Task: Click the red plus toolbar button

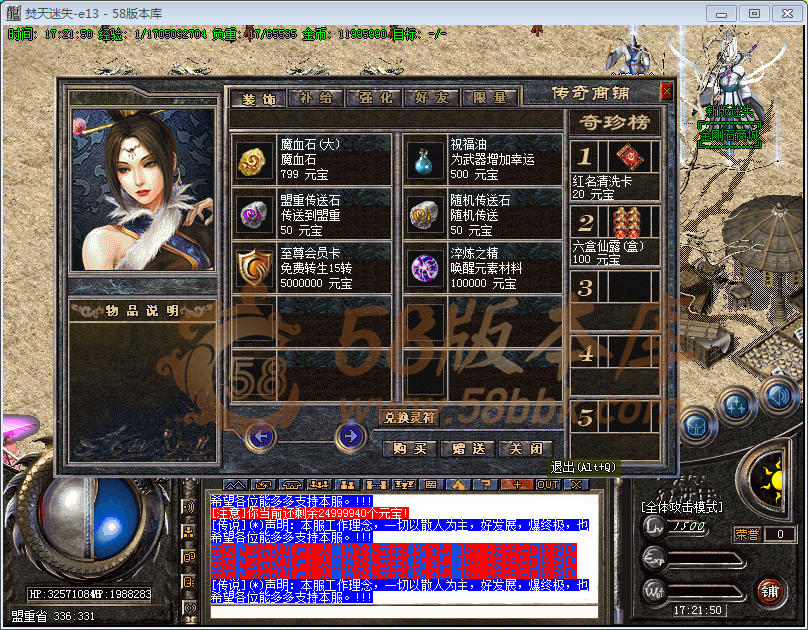Action: click(517, 485)
